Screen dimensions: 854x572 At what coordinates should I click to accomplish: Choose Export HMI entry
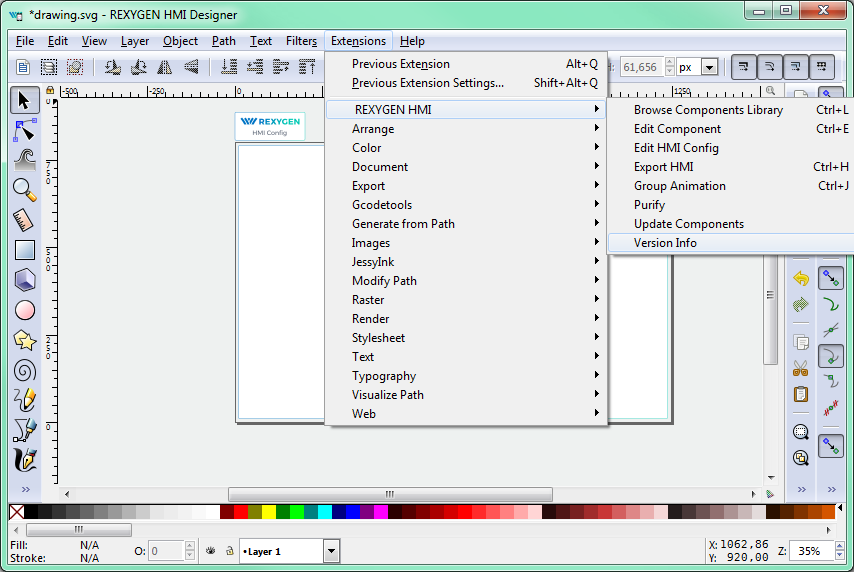click(x=731, y=167)
